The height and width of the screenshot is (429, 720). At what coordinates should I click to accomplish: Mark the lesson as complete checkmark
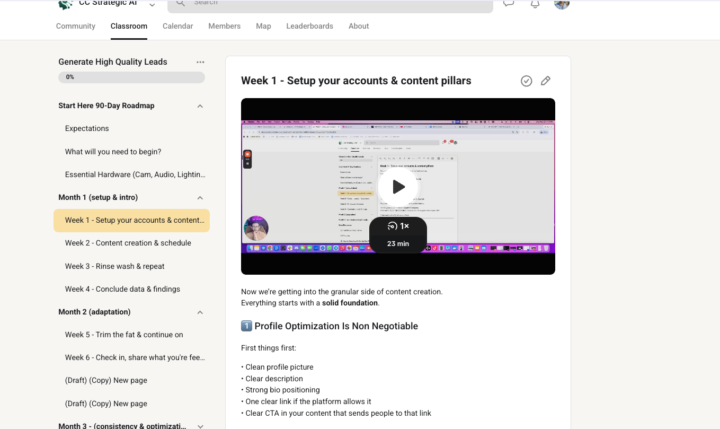point(527,81)
